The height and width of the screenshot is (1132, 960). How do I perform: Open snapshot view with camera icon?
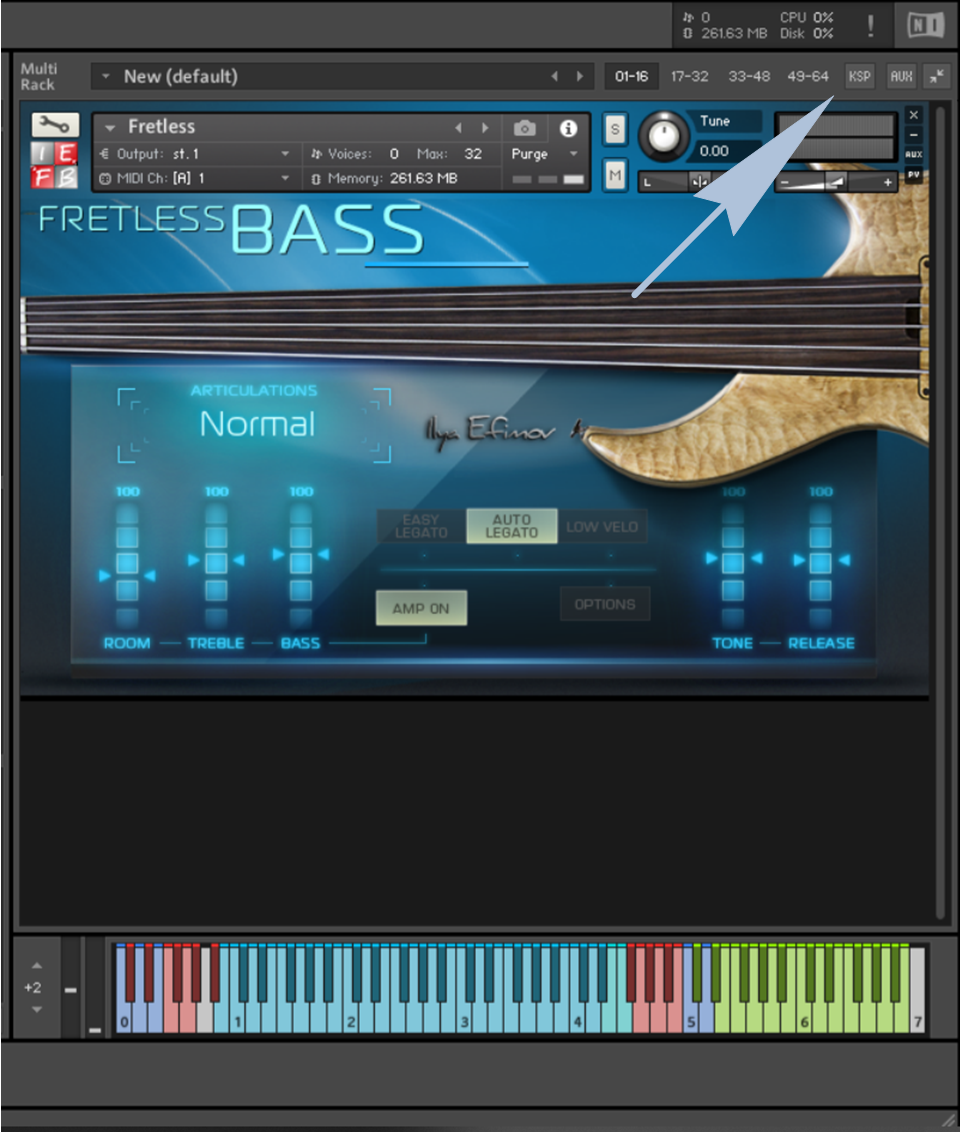click(525, 129)
